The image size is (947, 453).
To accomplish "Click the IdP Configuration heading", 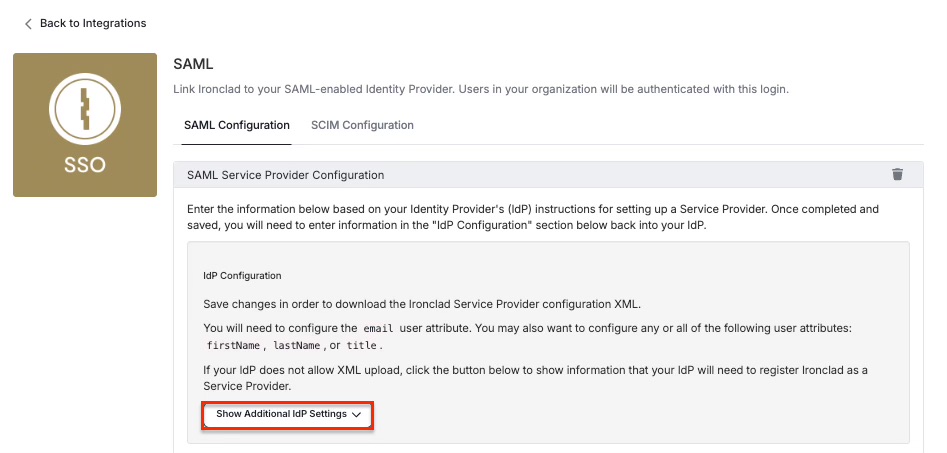I will [x=242, y=275].
